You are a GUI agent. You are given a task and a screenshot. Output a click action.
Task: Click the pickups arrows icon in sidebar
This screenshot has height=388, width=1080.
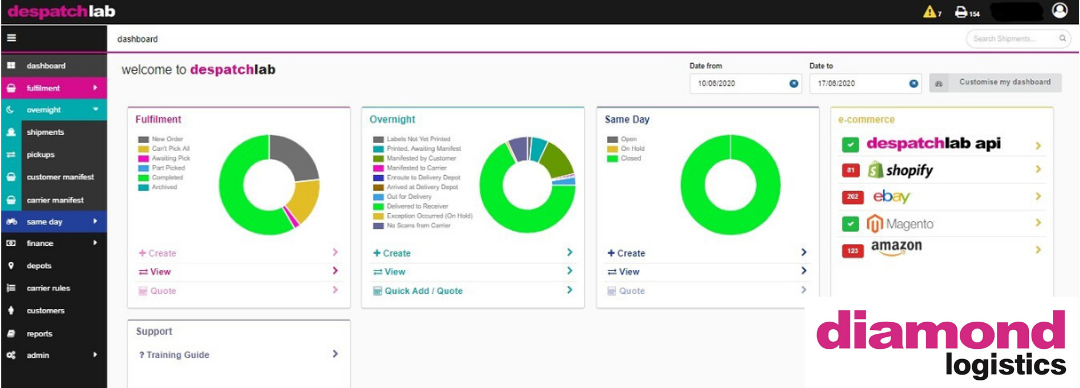(12, 154)
